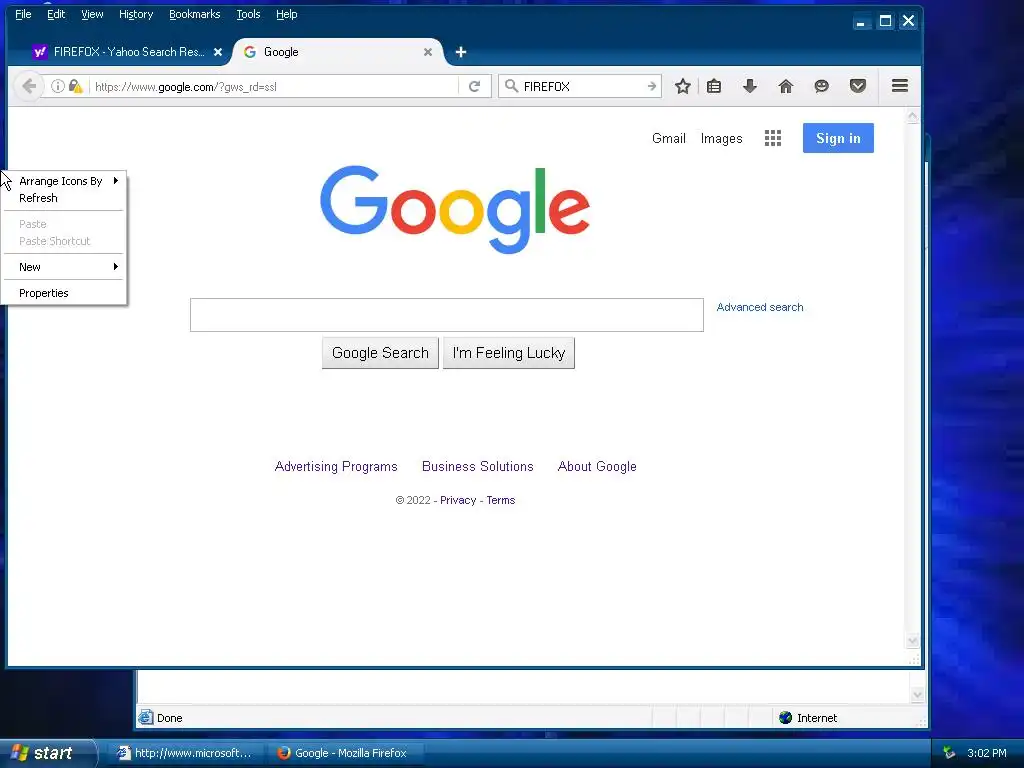Show site information via the info icon

tap(57, 86)
